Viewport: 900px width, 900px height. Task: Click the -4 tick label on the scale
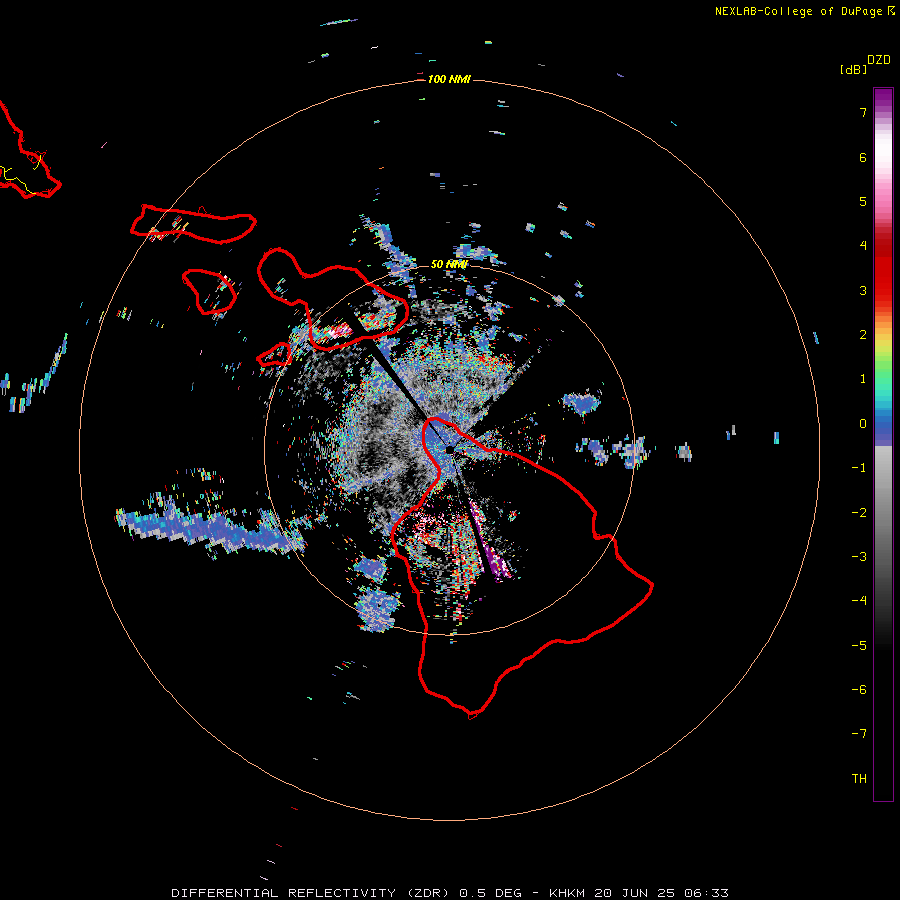coord(859,601)
